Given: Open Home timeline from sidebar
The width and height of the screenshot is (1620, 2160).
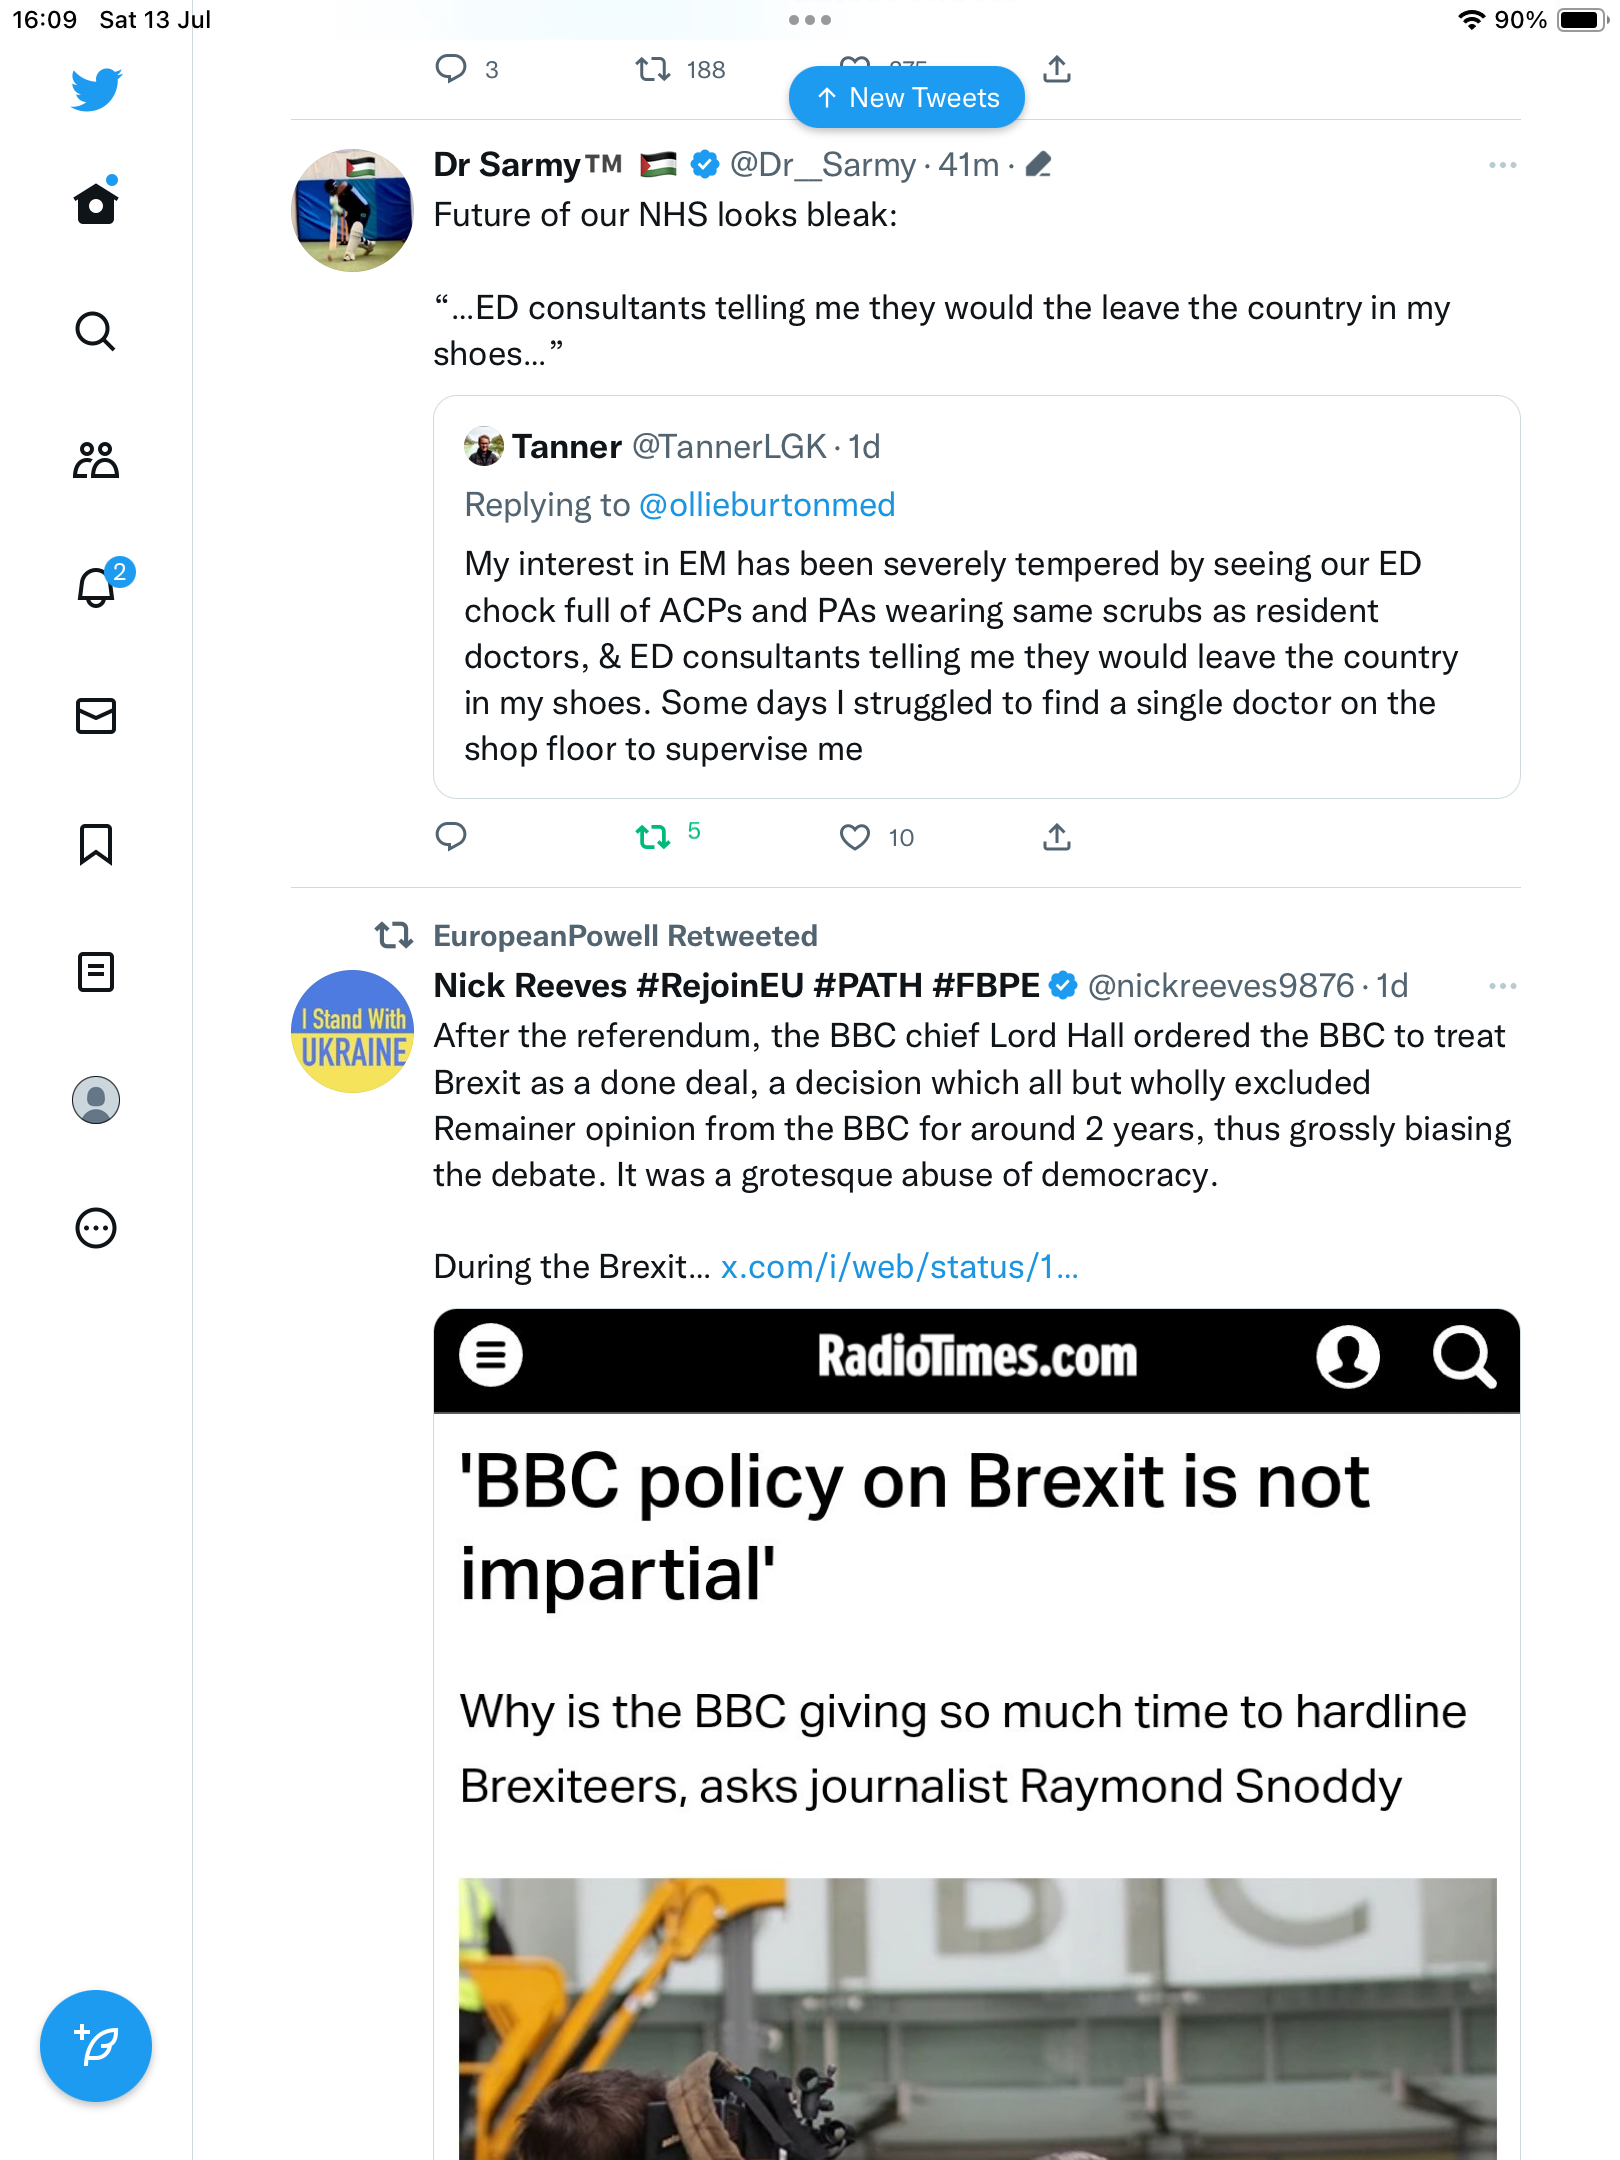Looking at the screenshot, I should (x=96, y=204).
